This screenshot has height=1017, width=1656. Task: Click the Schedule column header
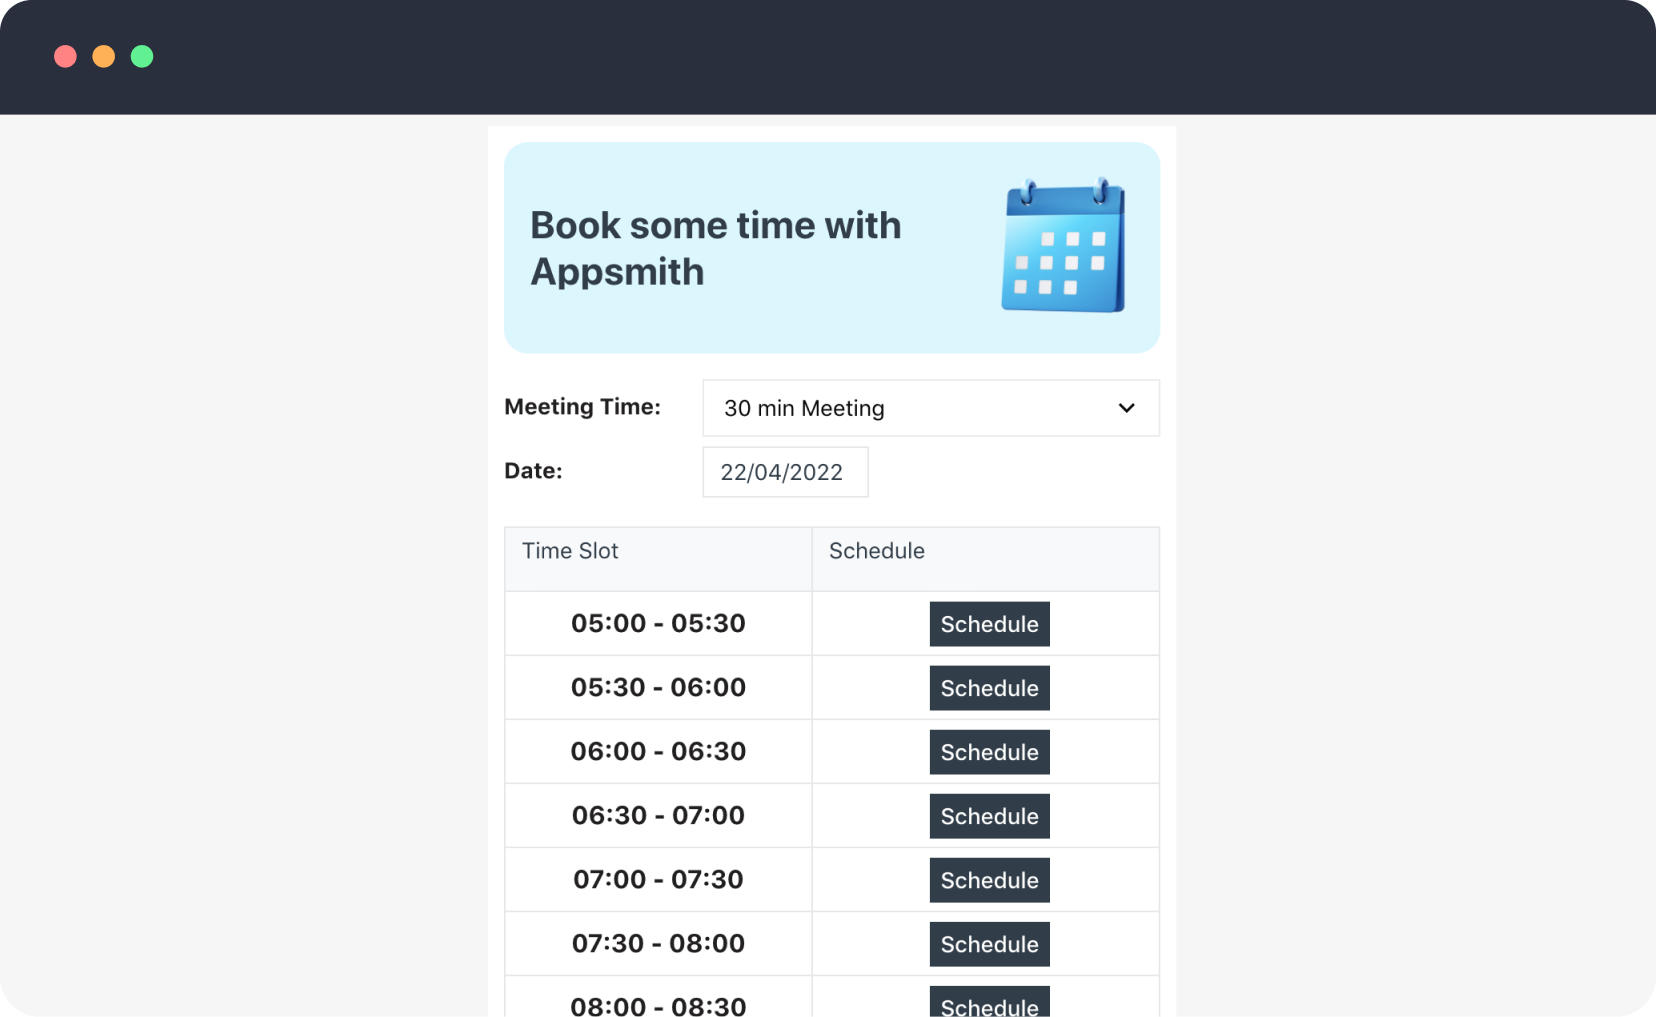point(876,551)
